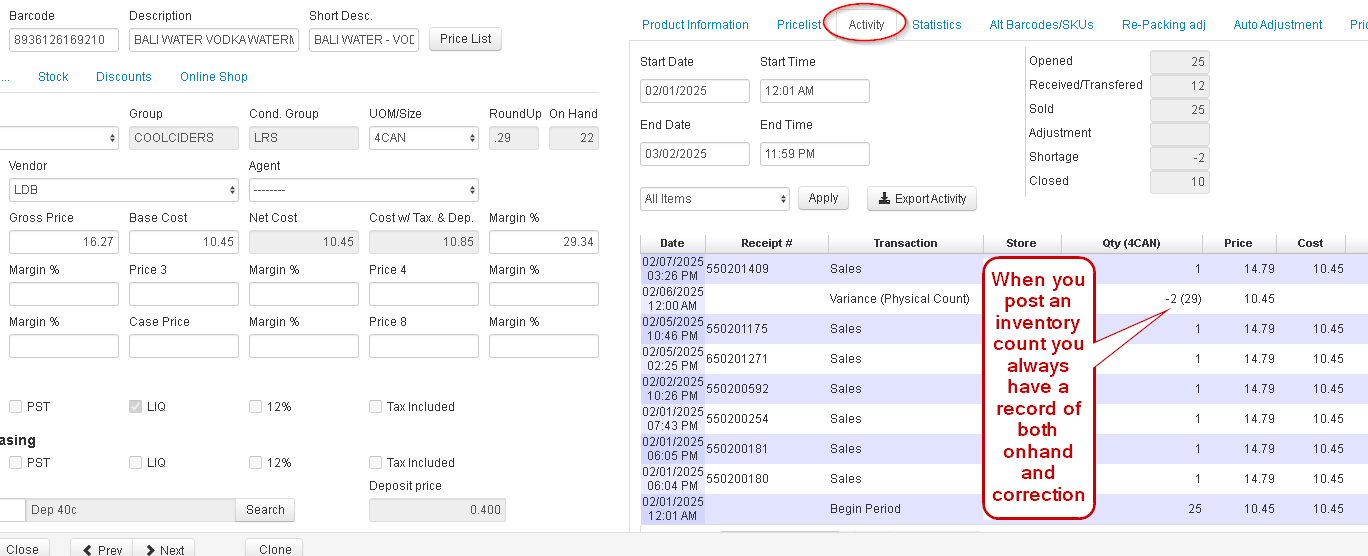Open the All Items filter dropdown
This screenshot has height=556, width=1368.
point(715,199)
